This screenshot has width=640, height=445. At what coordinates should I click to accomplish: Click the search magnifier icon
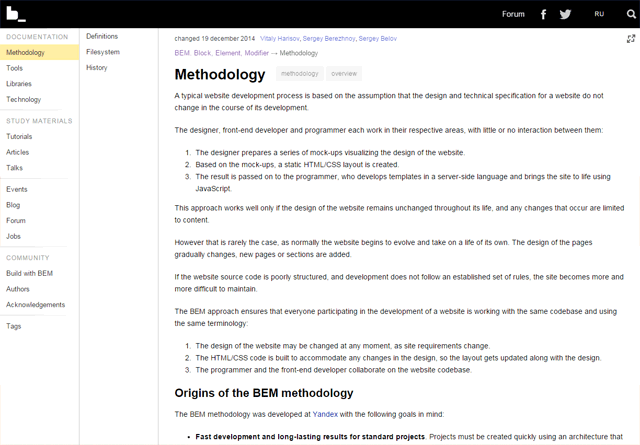pyautogui.click(x=631, y=14)
